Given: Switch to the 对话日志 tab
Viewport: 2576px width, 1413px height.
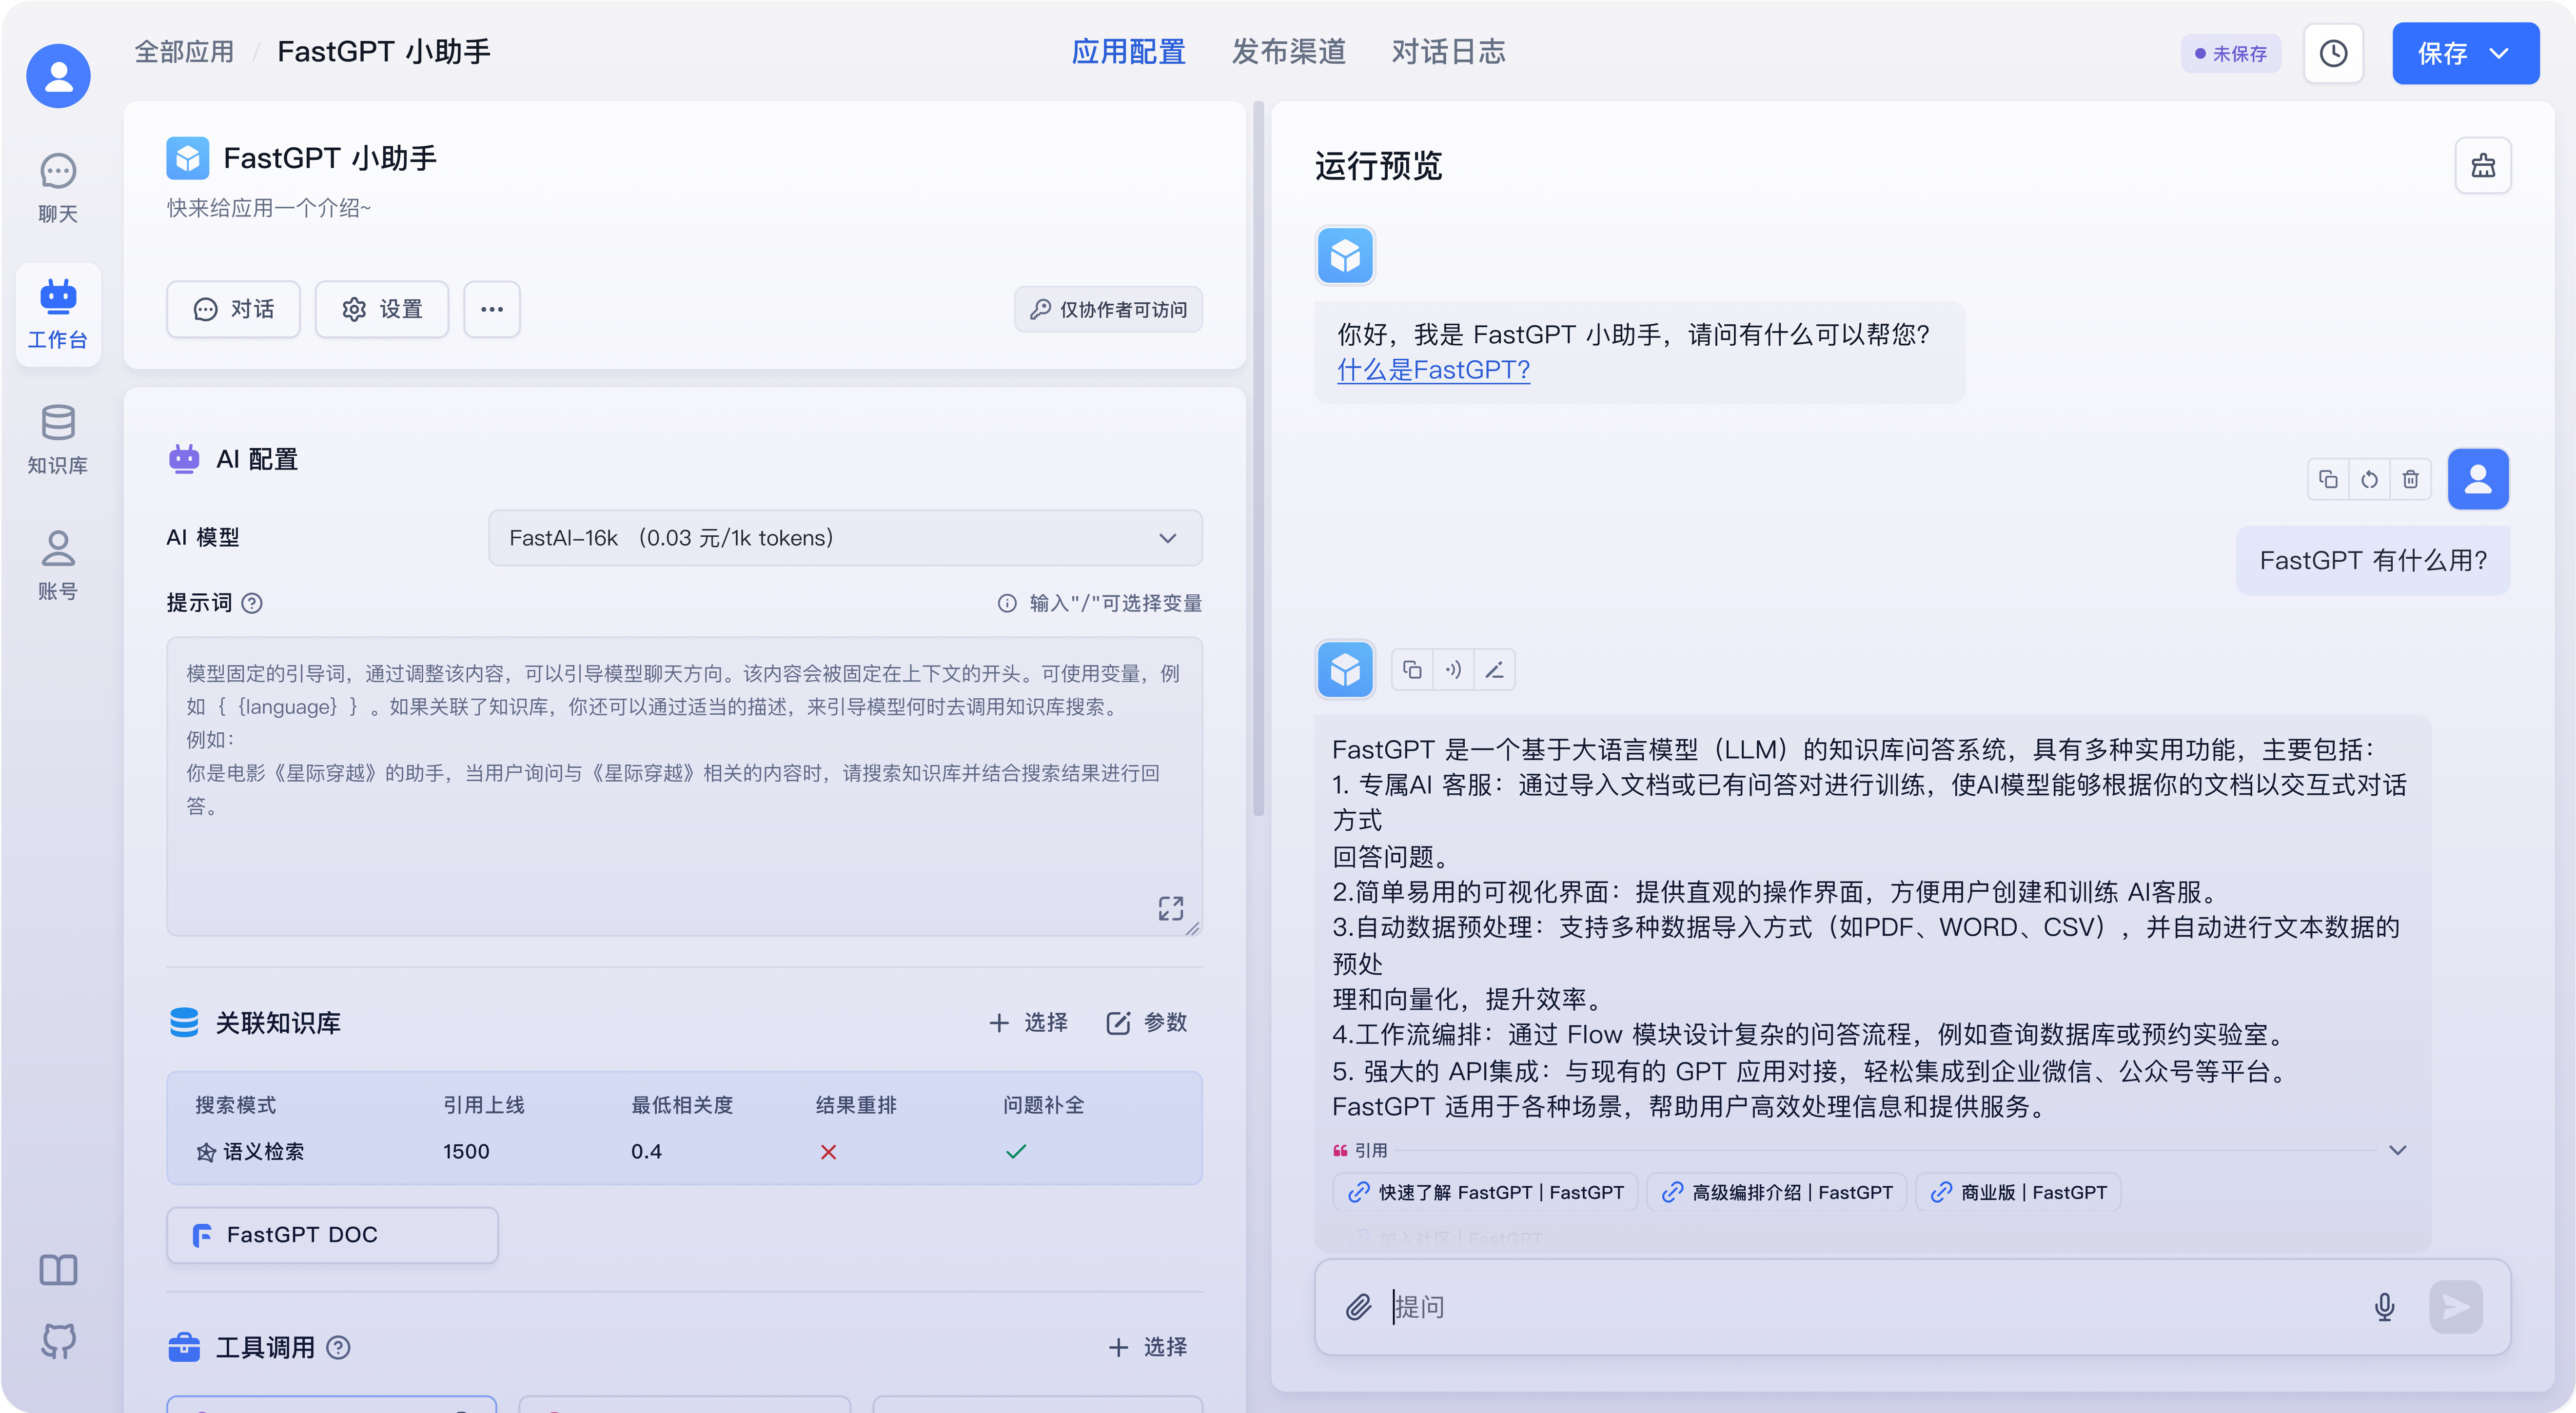Looking at the screenshot, I should click(1448, 52).
